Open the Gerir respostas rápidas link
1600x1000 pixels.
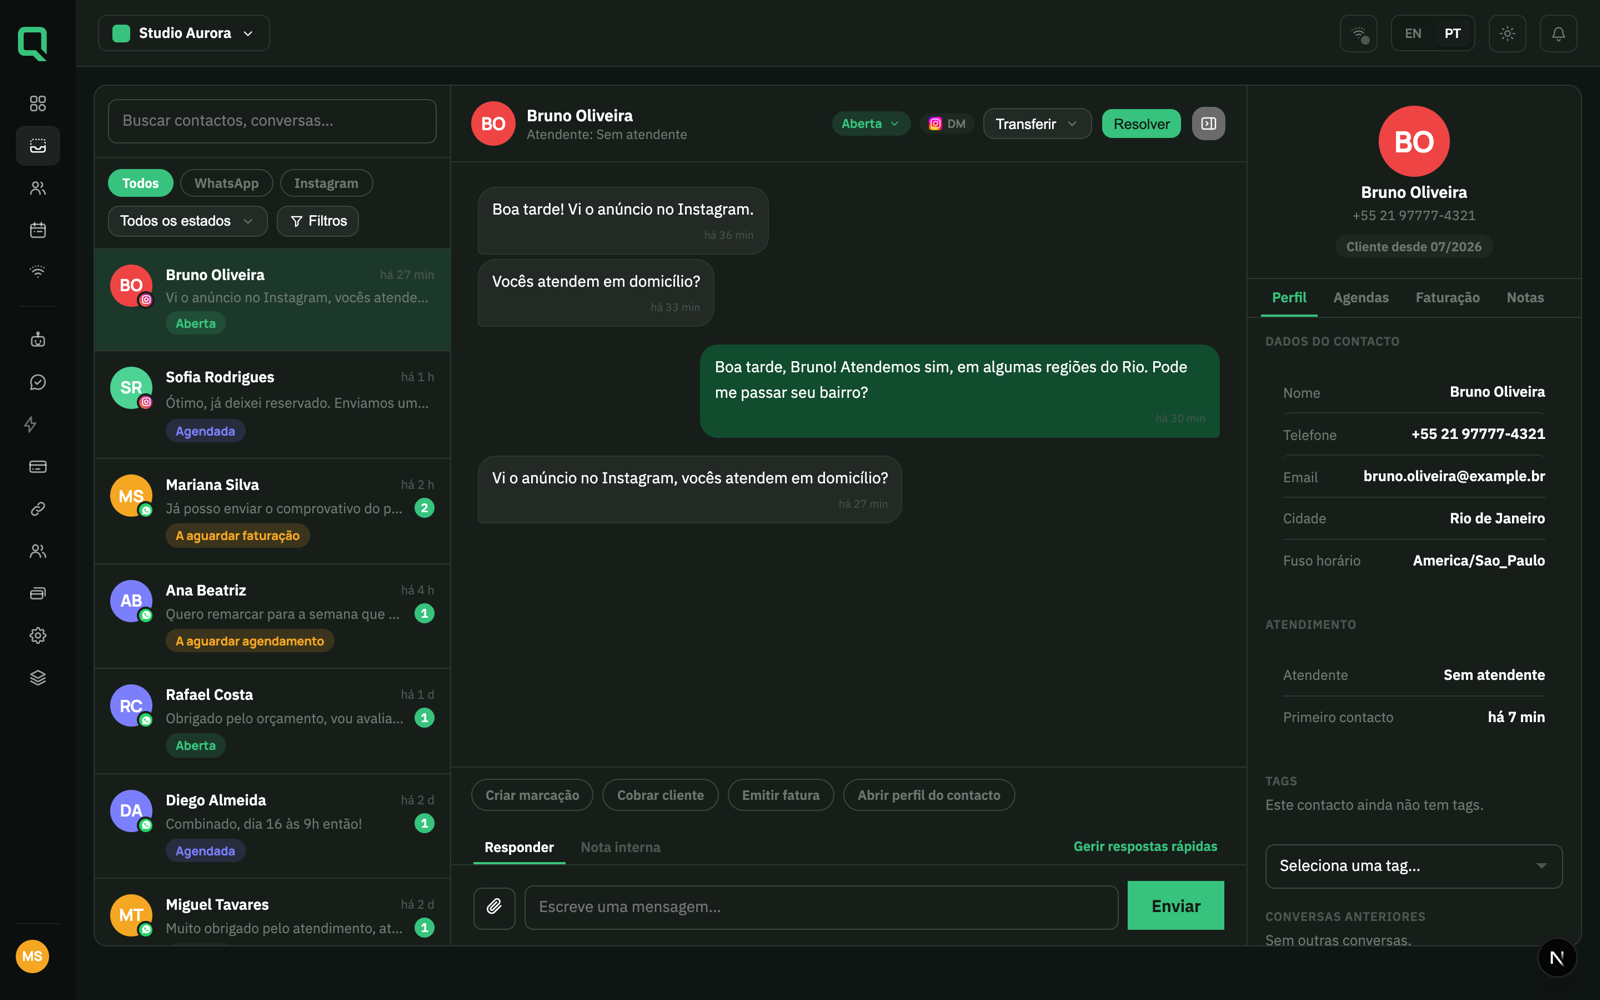1145,846
